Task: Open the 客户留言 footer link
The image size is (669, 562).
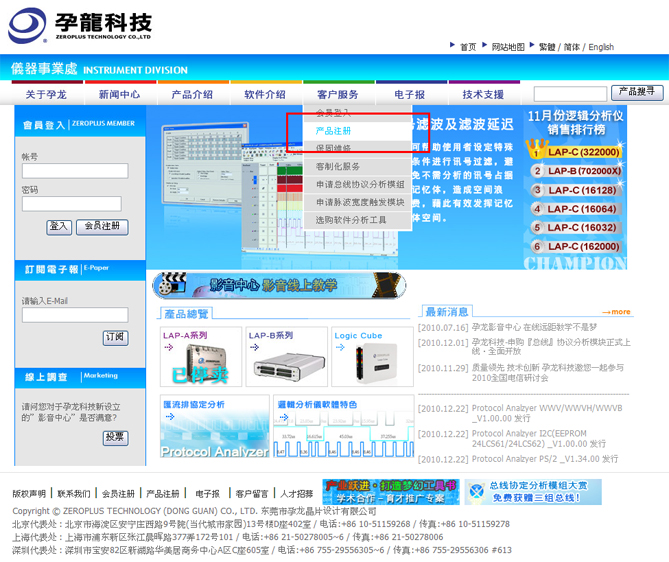Action: click(252, 494)
